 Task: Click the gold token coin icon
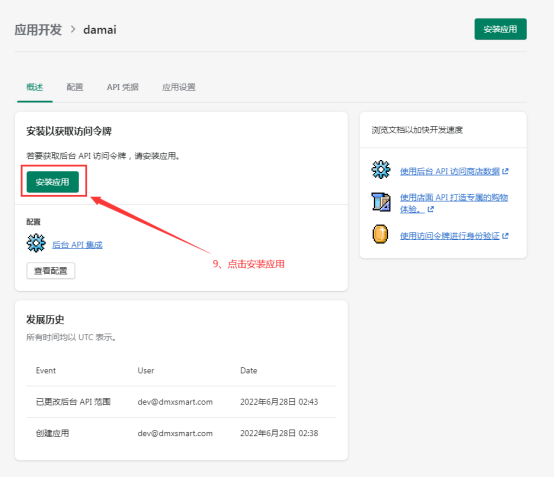tap(380, 234)
